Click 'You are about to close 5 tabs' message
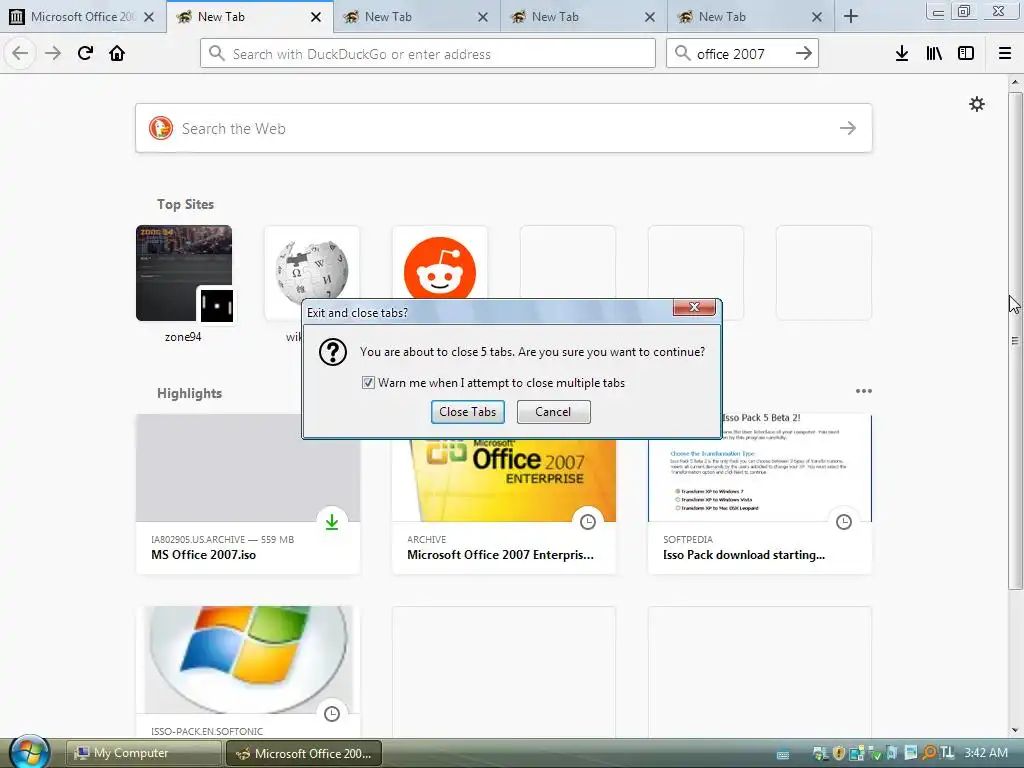Viewport: 1024px width, 768px height. tap(532, 352)
